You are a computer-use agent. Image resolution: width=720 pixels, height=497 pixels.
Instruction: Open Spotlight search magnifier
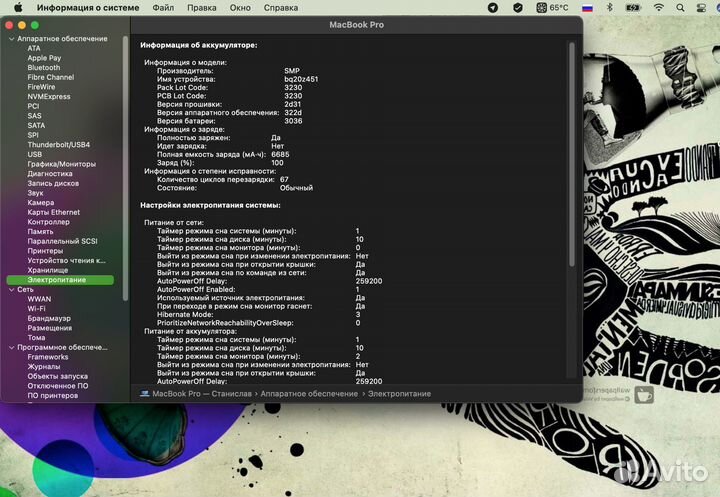(x=680, y=7)
